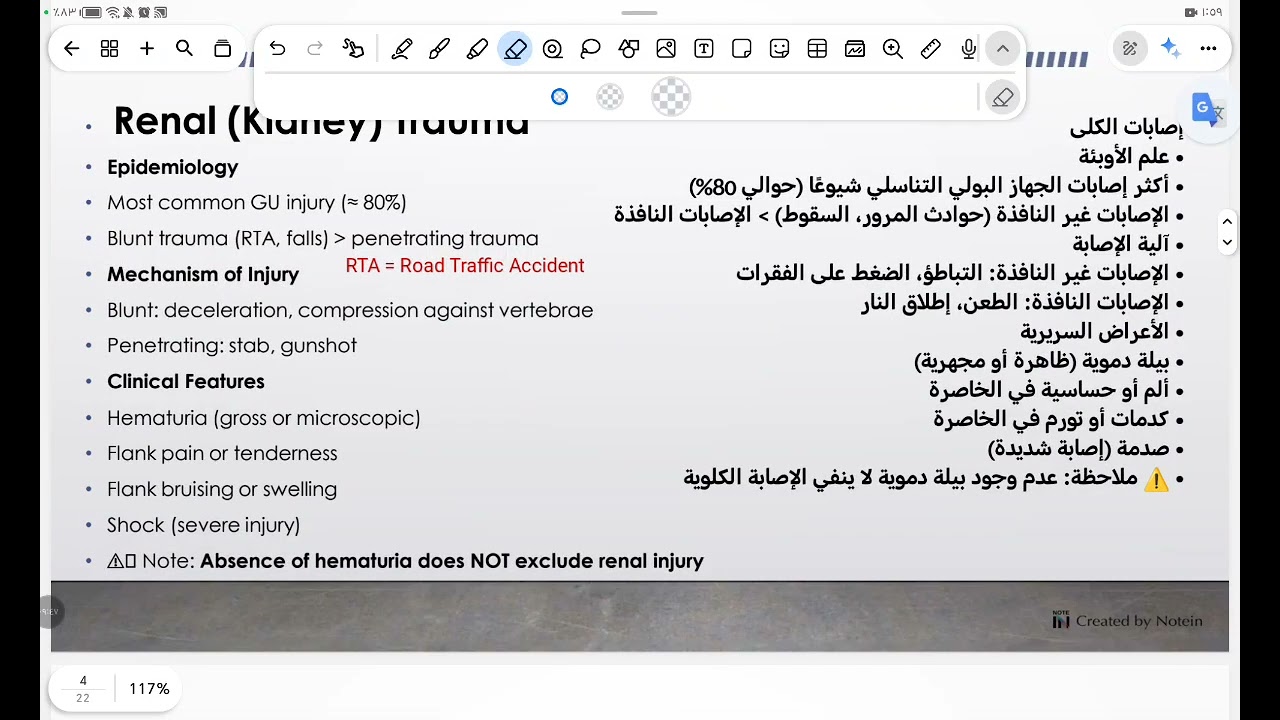The image size is (1280, 720).
Task: Add a sticky note
Action: coord(741,49)
